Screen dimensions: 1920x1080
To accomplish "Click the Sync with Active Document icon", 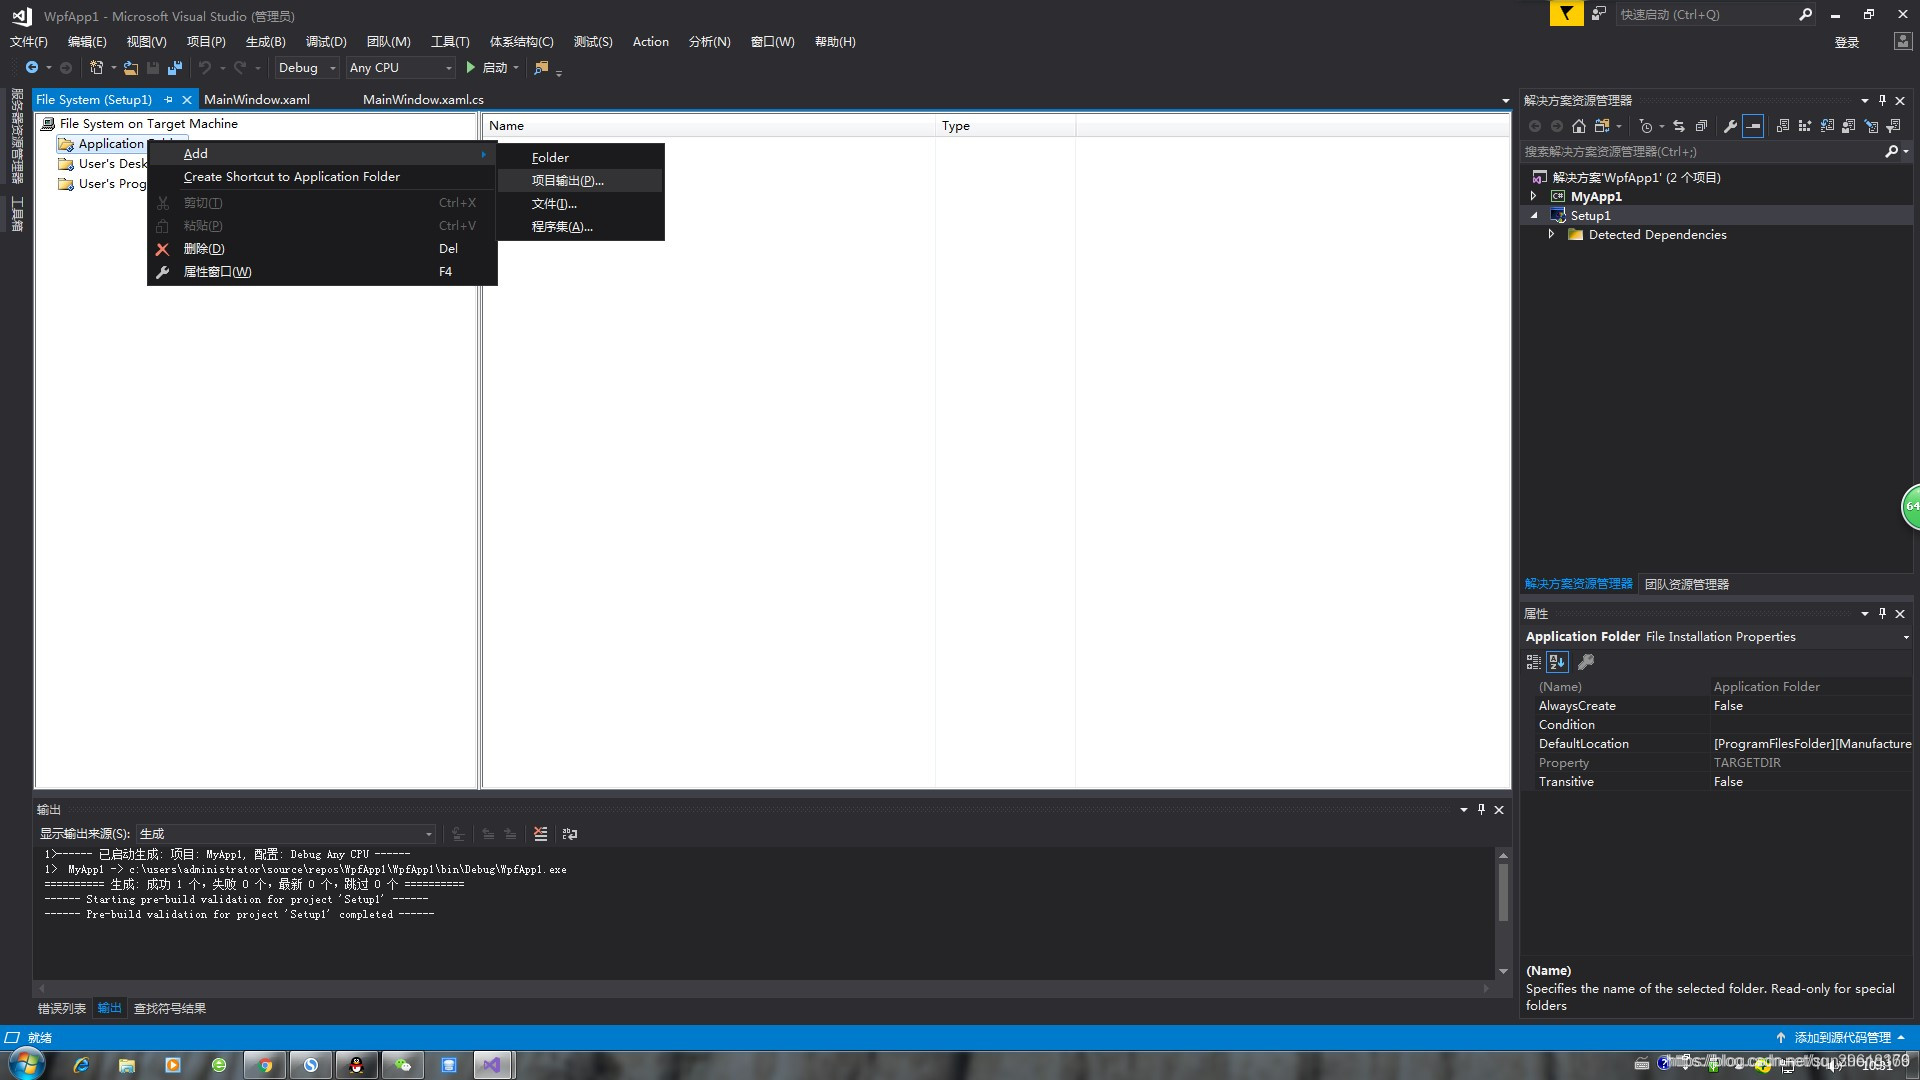I will coord(1679,126).
